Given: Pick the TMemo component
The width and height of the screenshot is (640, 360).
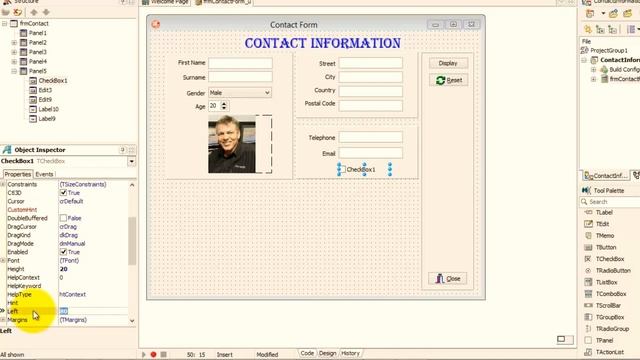Looking at the screenshot, I should point(605,236).
